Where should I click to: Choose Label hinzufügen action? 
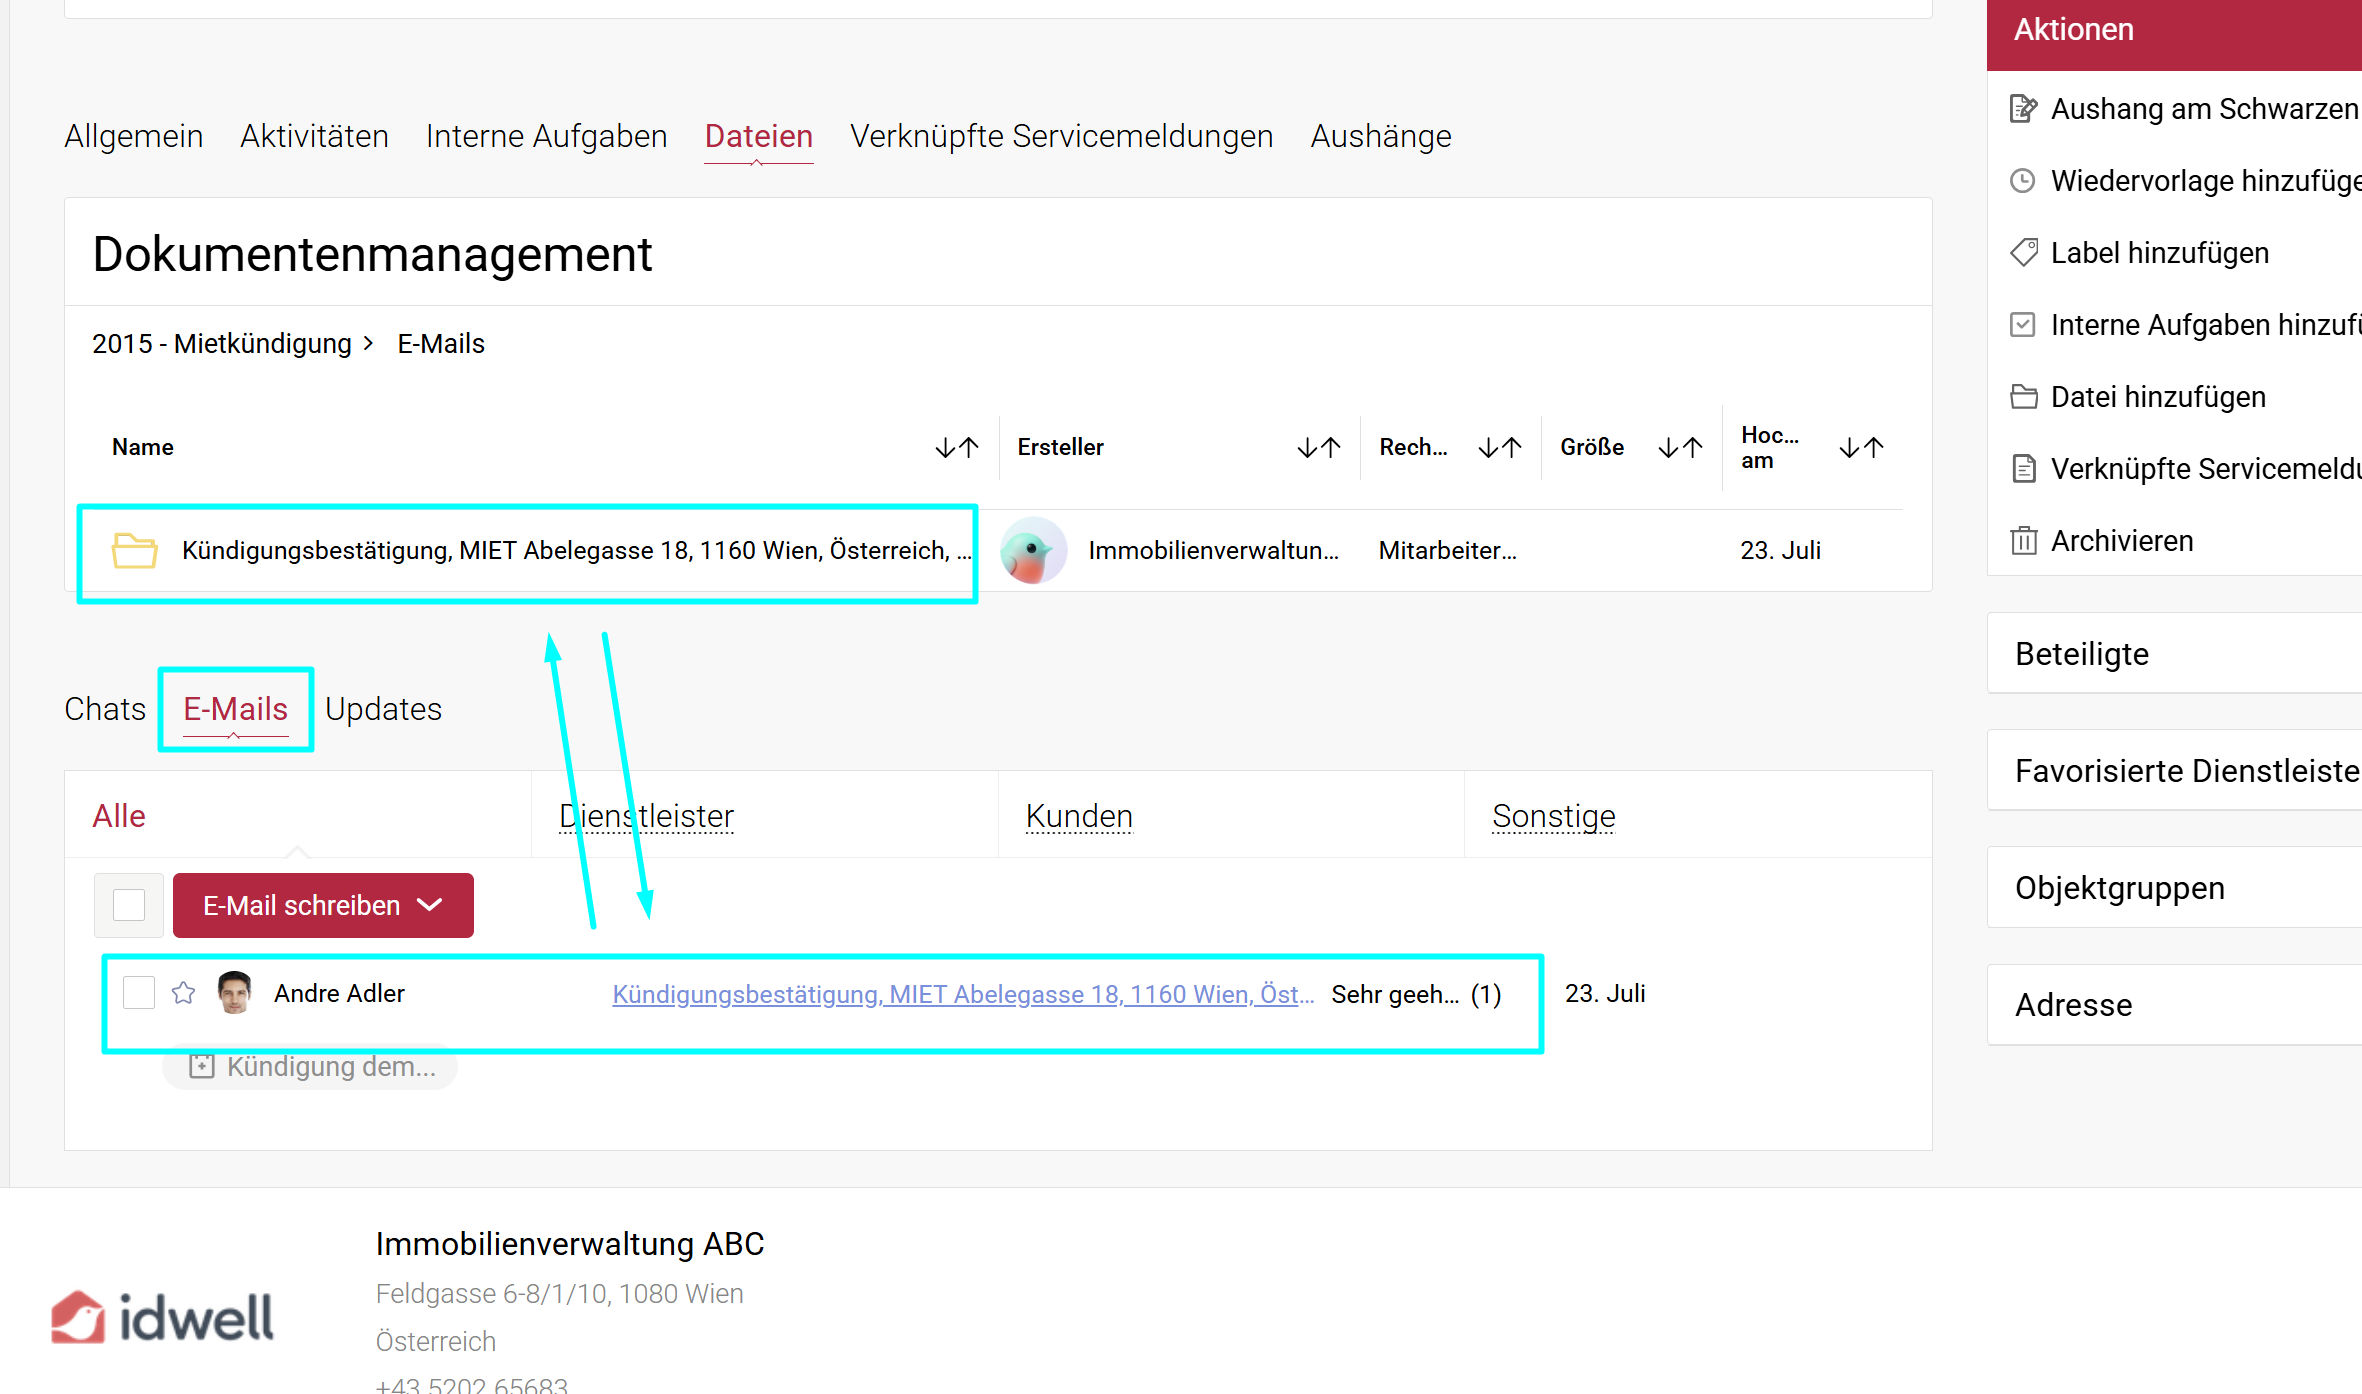[x=2160, y=252]
